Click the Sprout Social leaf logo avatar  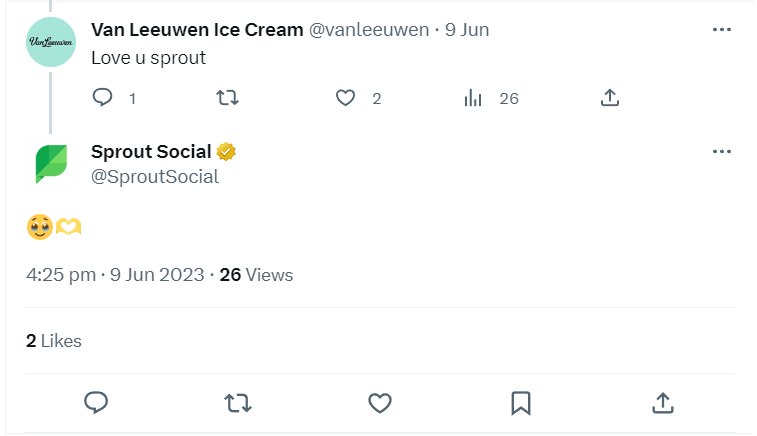[x=50, y=163]
